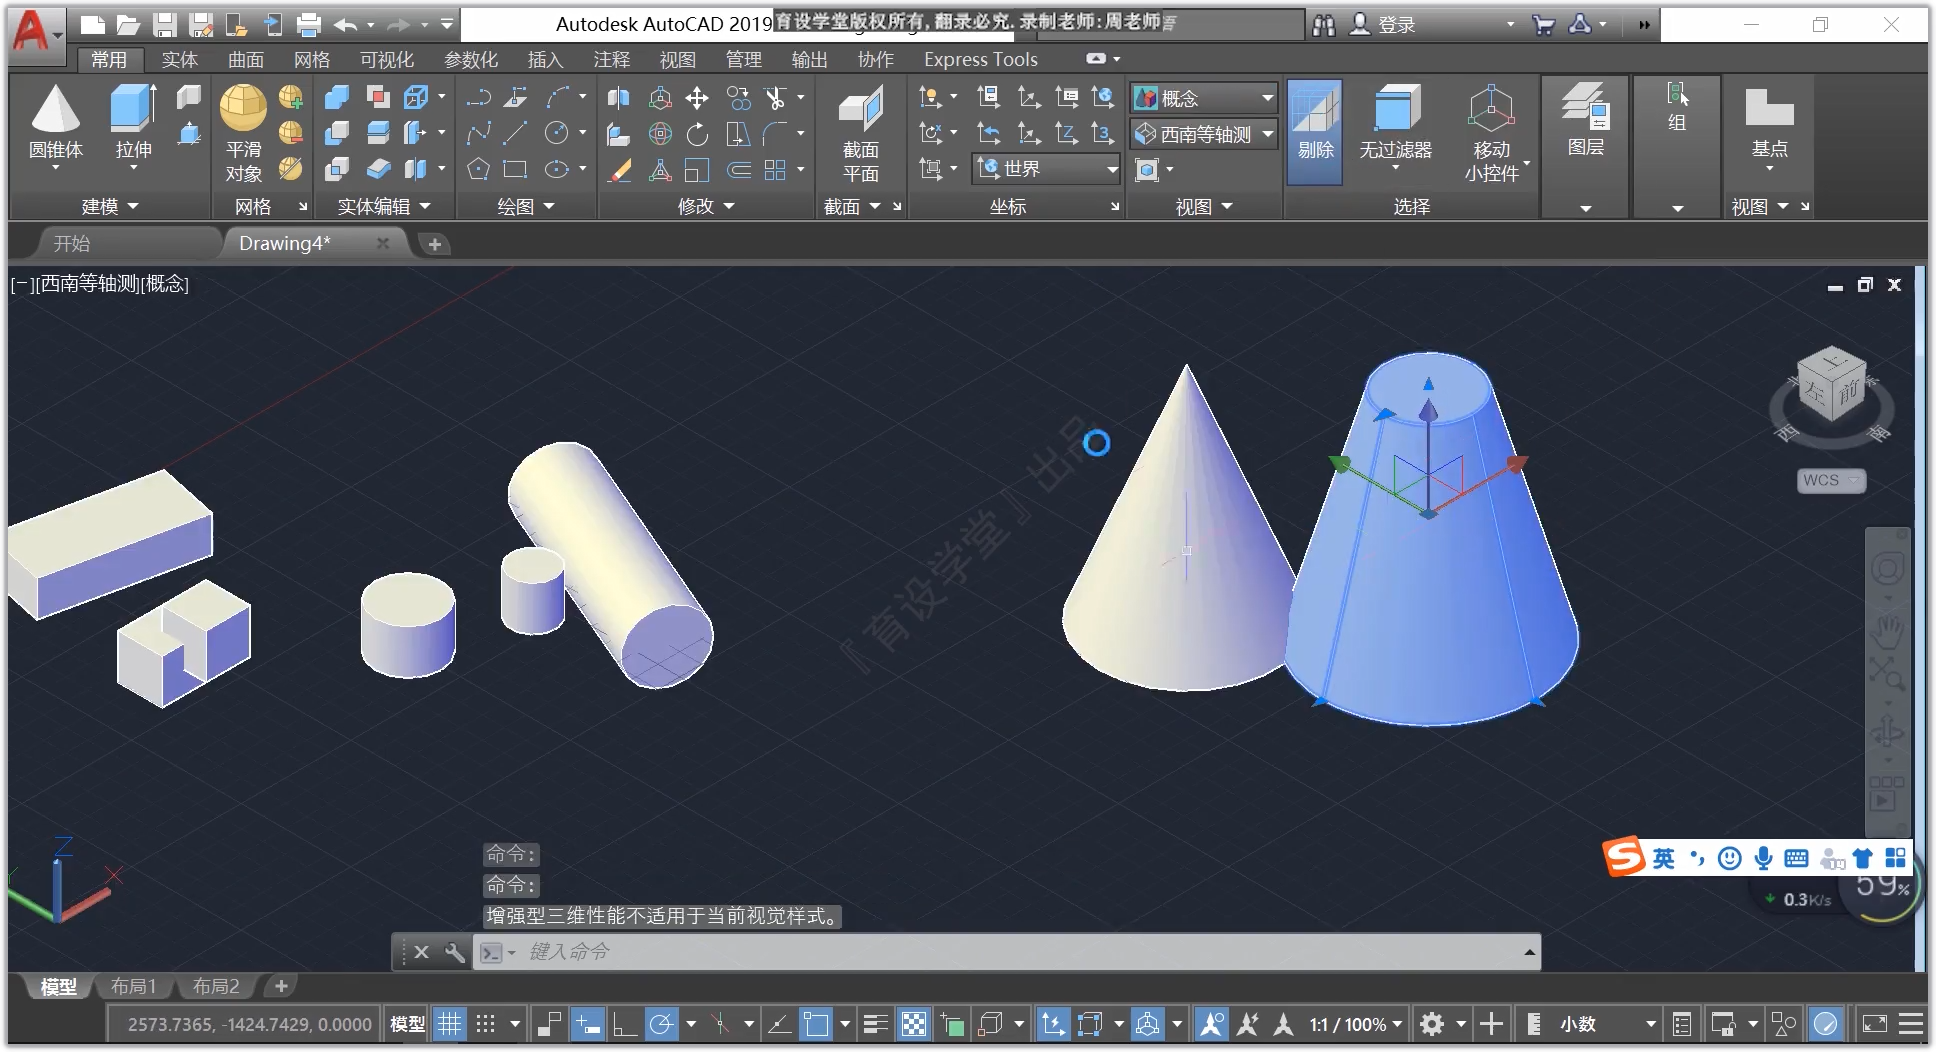Viewport: 1936px width, 1052px height.
Task: Go to the Express Tools ribbon tab
Action: click(x=981, y=60)
